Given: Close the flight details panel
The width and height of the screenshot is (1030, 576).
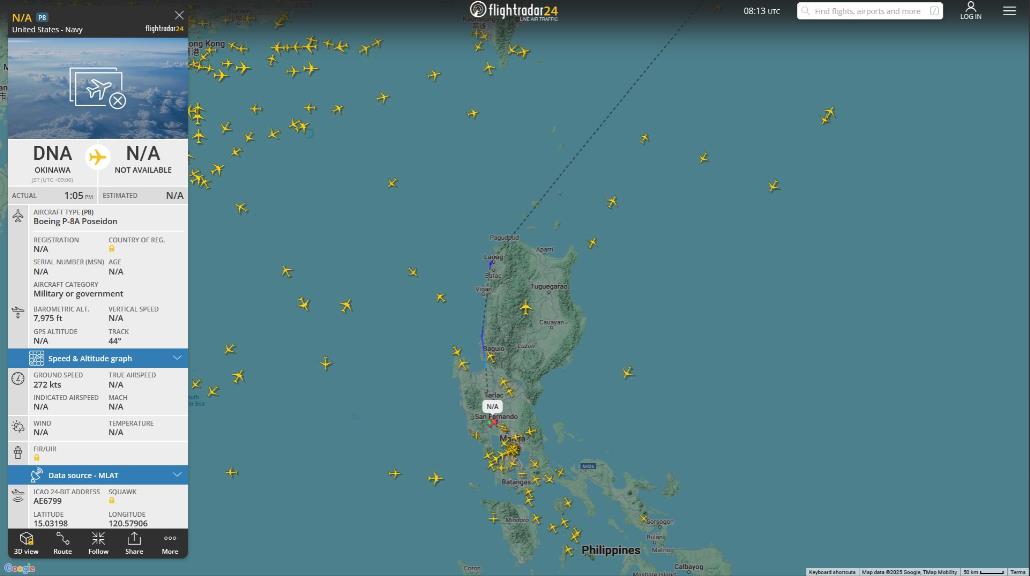Looking at the screenshot, I should (179, 15).
